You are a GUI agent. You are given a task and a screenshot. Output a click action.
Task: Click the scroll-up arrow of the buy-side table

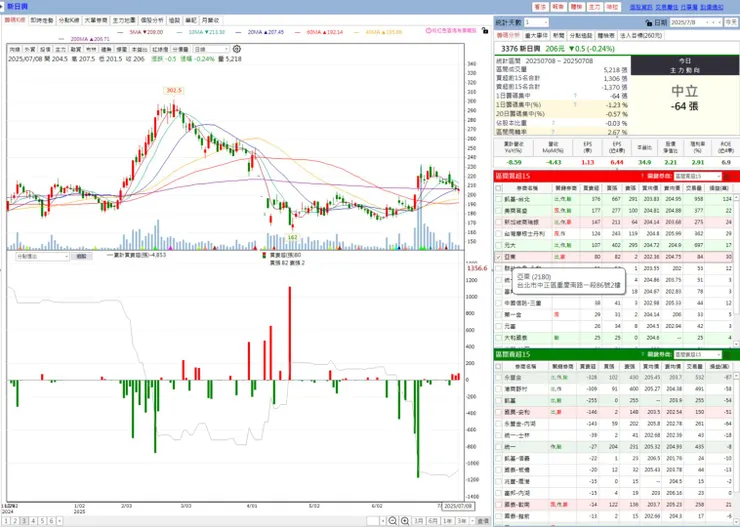(736, 197)
